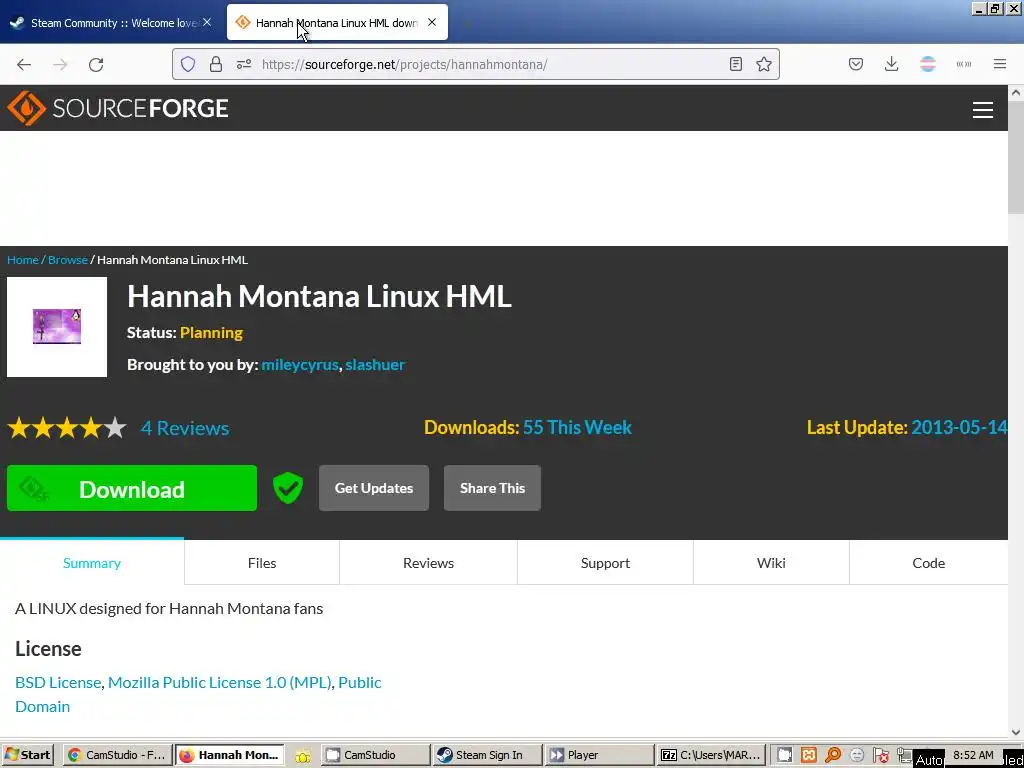The height and width of the screenshot is (768, 1024).
Task: Click the Get Updates button
Action: click(x=374, y=488)
